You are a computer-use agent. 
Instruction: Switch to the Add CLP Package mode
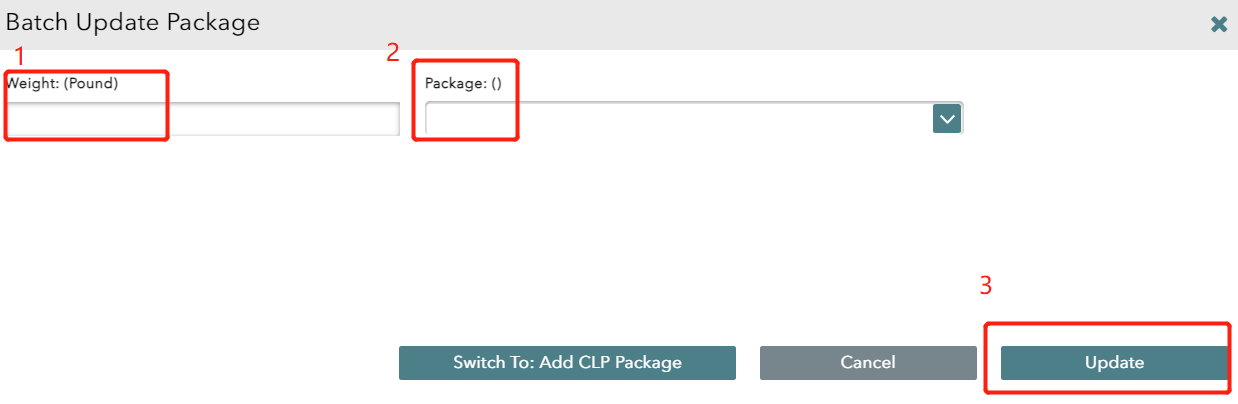click(567, 363)
